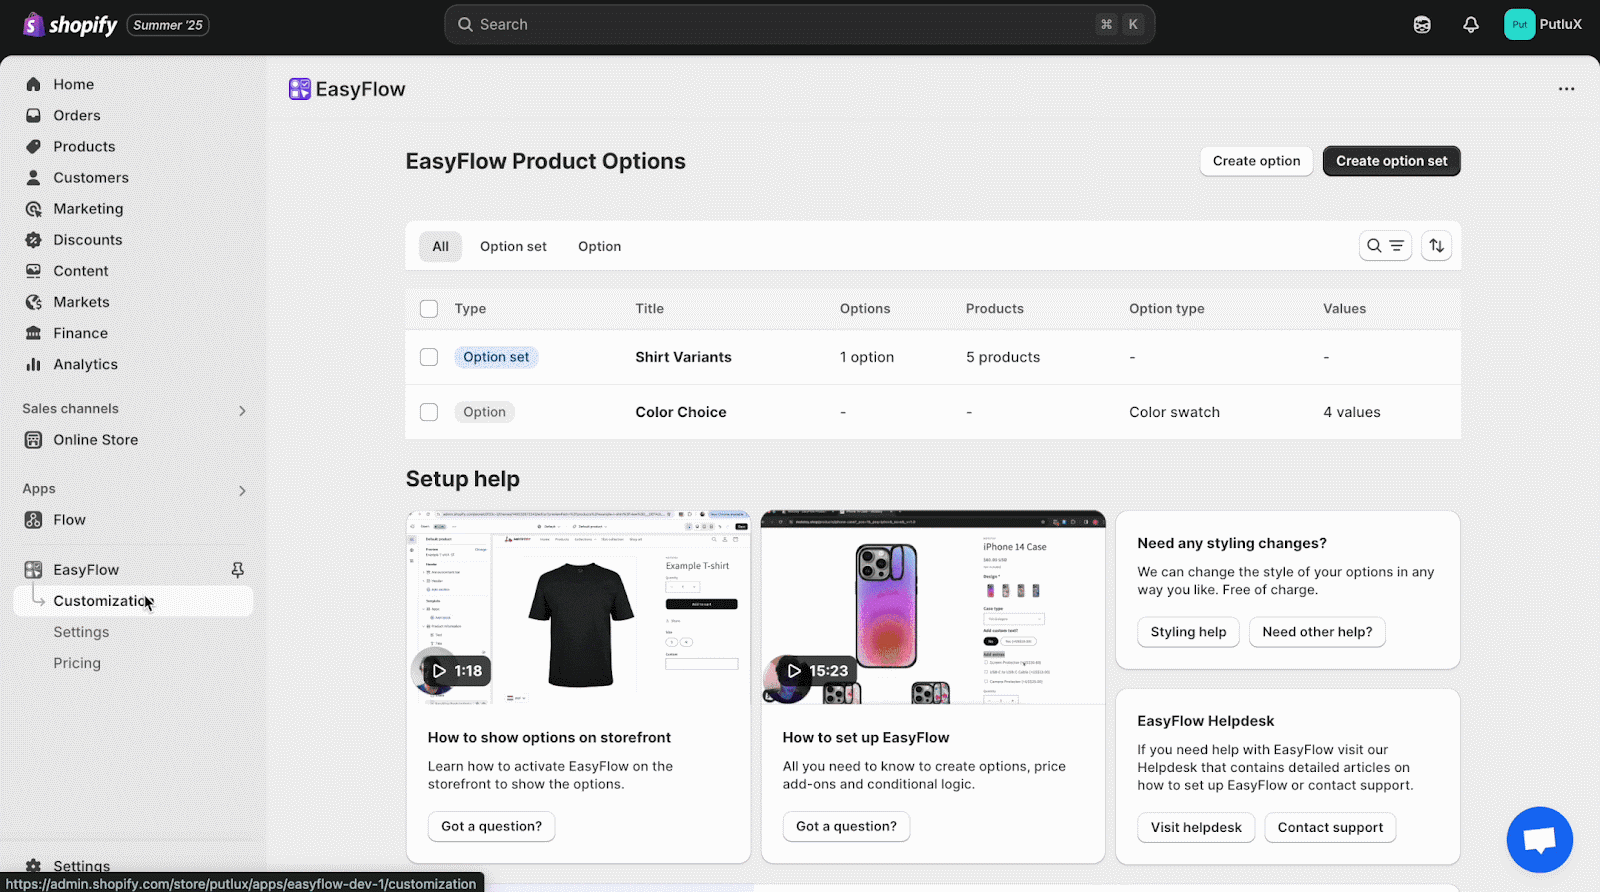The height and width of the screenshot is (892, 1600).
Task: Click the Styling help button
Action: tap(1188, 632)
